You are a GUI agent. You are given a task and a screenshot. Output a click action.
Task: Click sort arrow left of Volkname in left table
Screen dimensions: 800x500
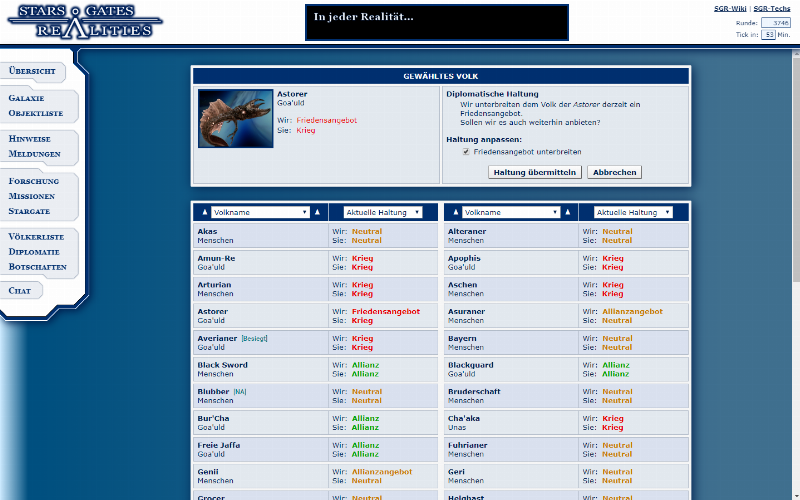[204, 212]
